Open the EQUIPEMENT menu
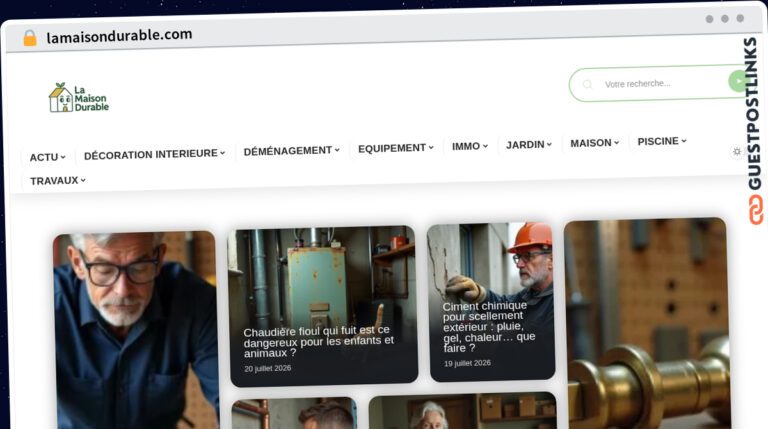768x429 pixels. (395, 148)
